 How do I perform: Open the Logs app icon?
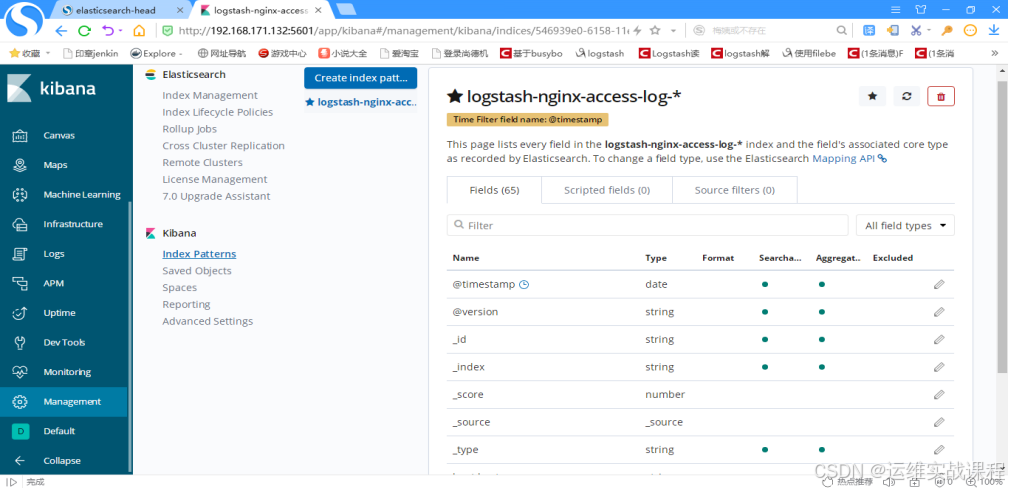point(19,254)
